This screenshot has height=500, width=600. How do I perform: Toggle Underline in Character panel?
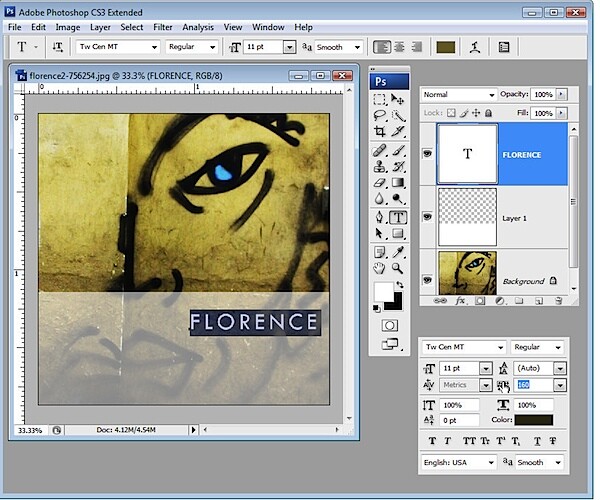click(537, 441)
